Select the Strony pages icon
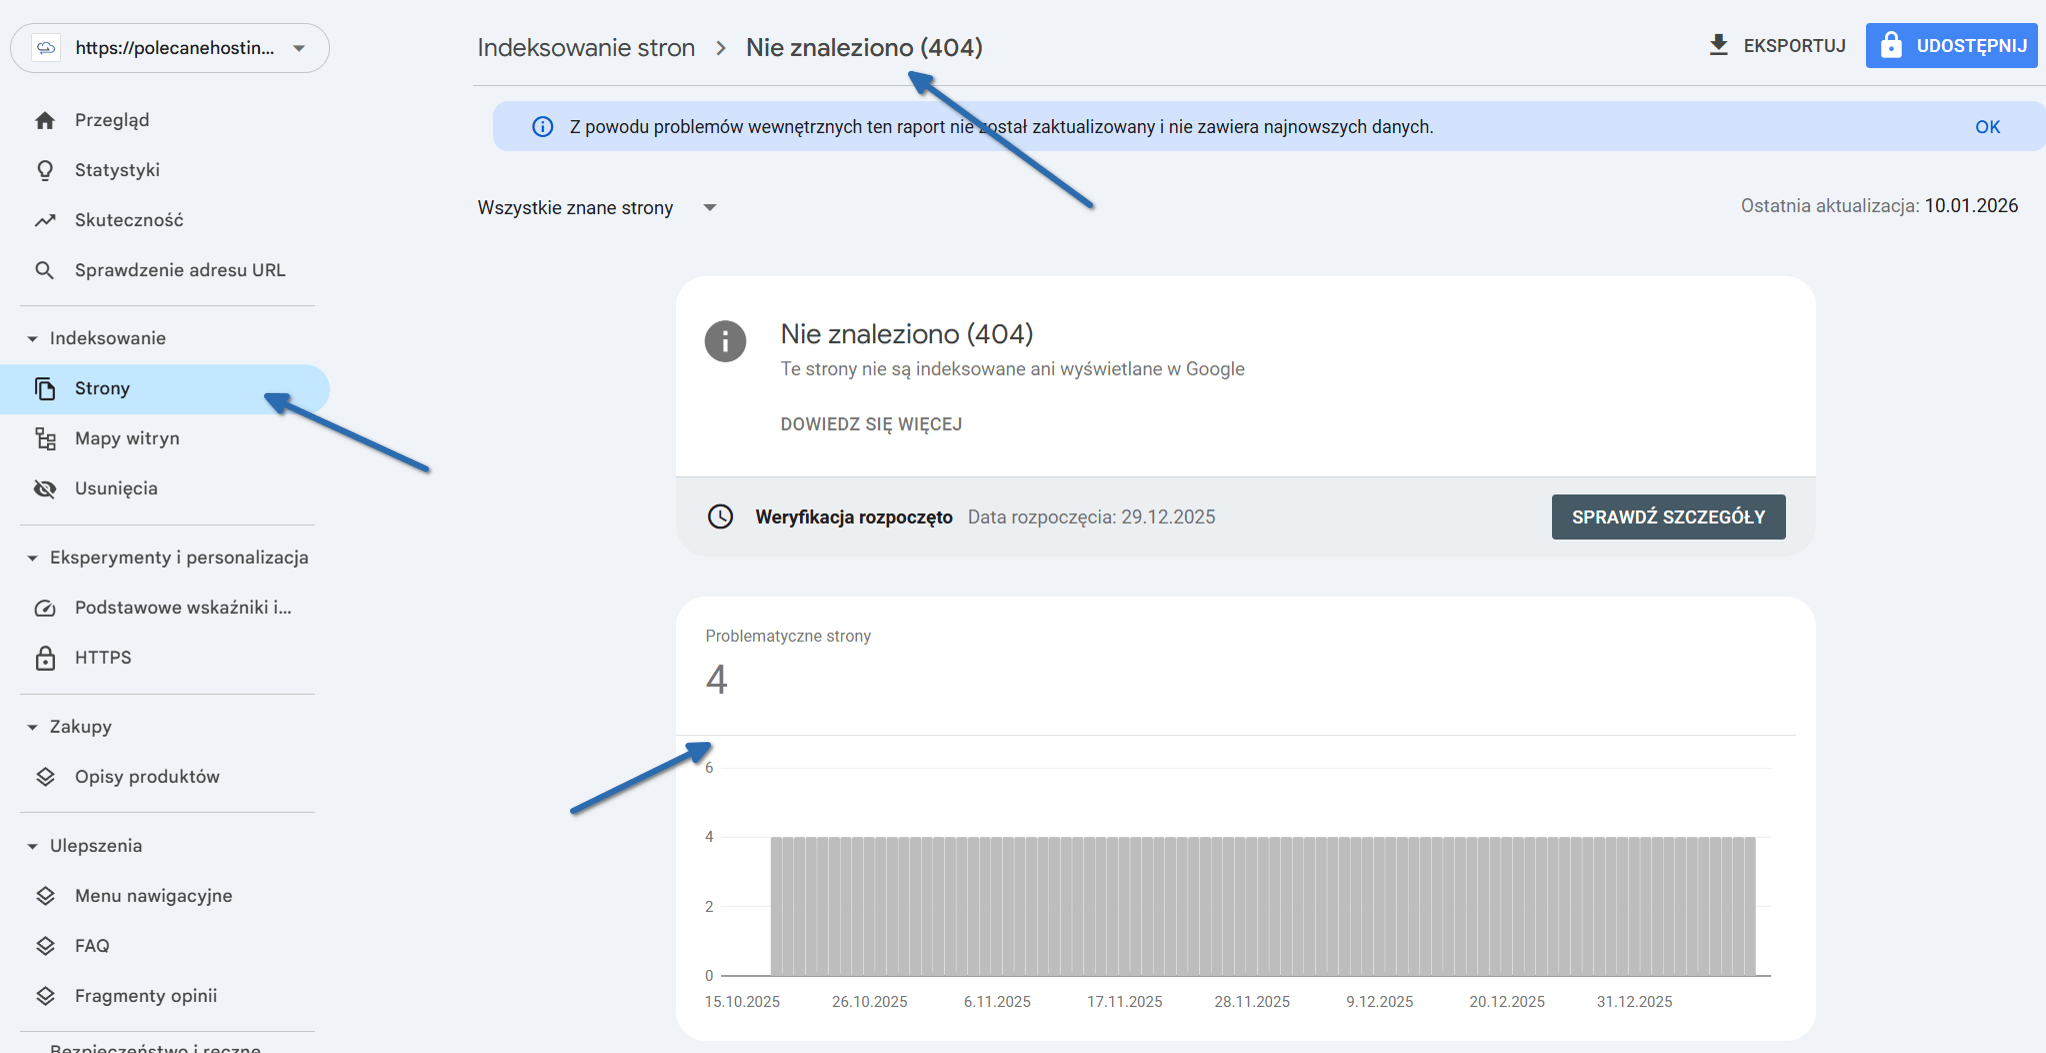 coord(47,388)
